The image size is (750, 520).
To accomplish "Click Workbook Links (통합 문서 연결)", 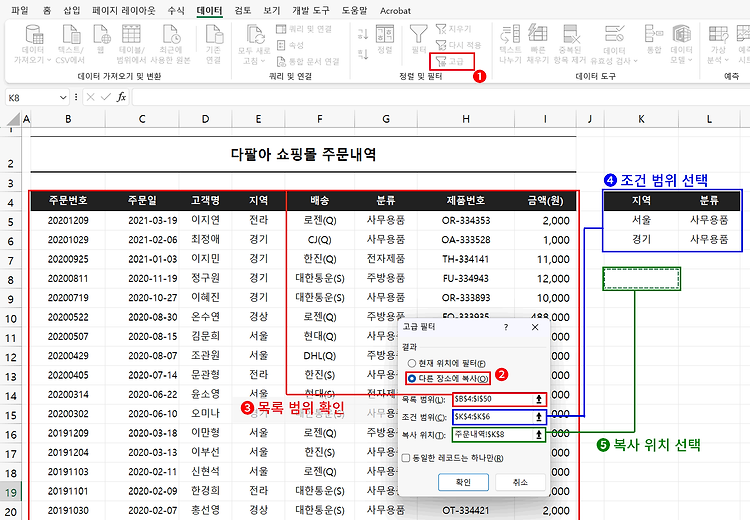I will (x=308, y=61).
